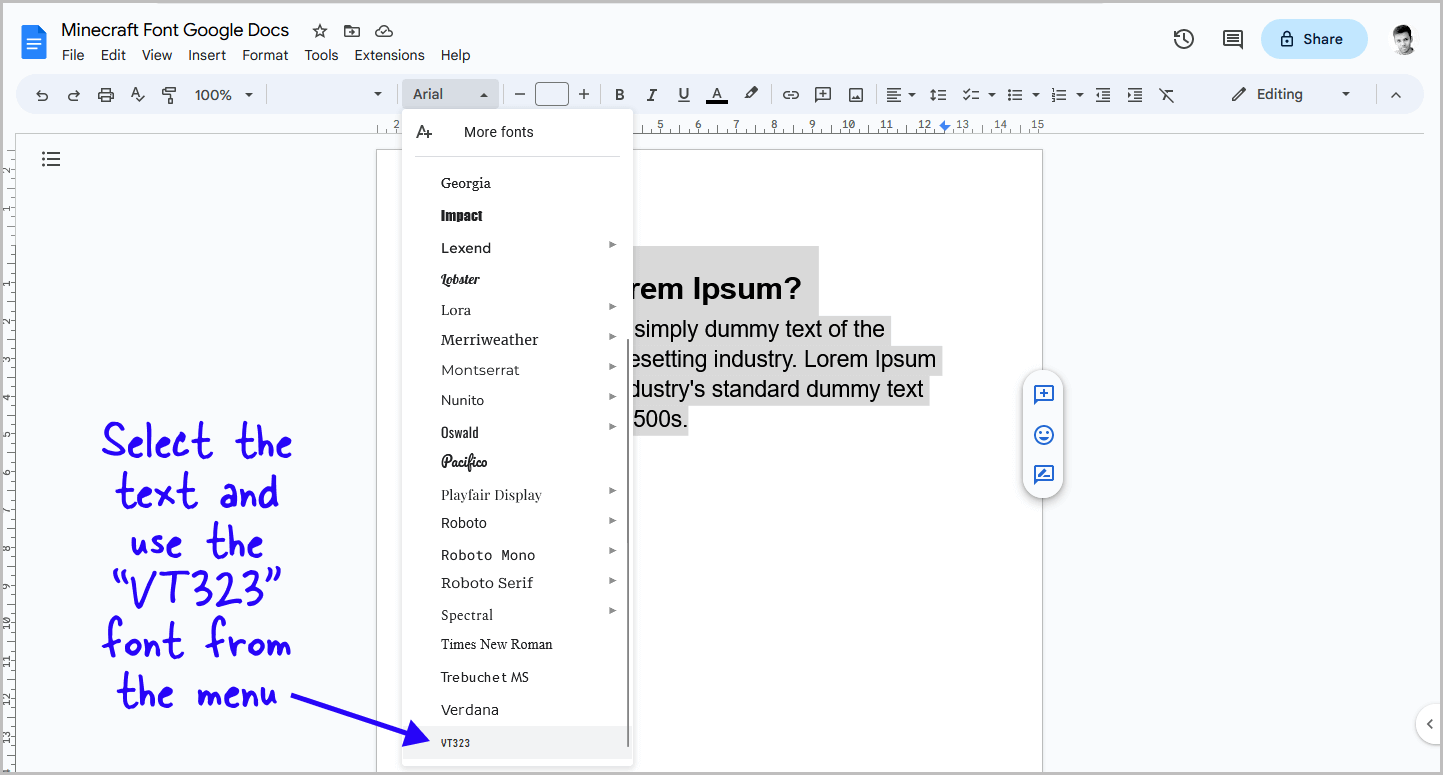This screenshot has width=1443, height=775.
Task: Open the zoom 100% dropdown
Action: 224,95
